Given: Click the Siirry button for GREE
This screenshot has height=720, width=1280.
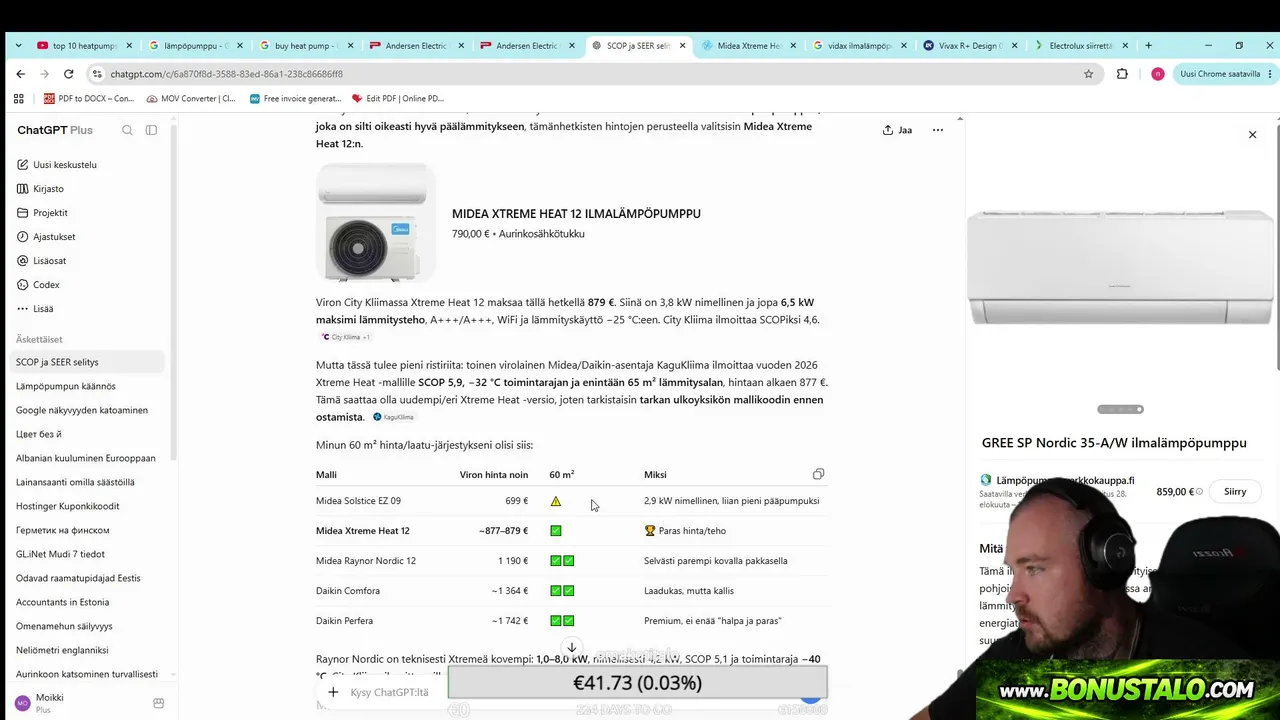Looking at the screenshot, I should 1235,492.
